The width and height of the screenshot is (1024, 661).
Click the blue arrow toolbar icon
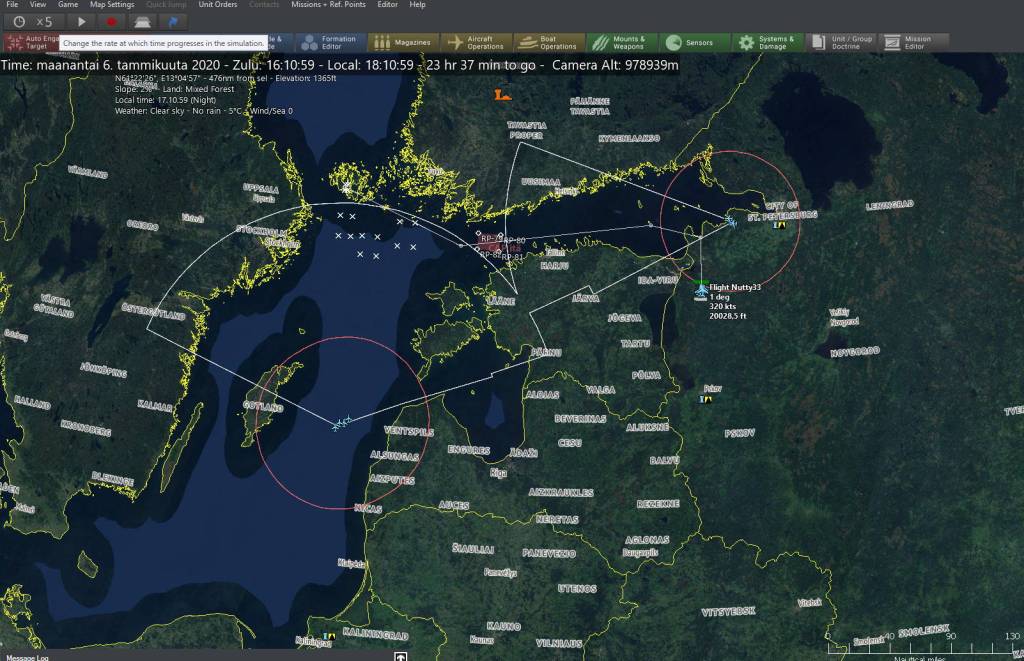point(173,21)
